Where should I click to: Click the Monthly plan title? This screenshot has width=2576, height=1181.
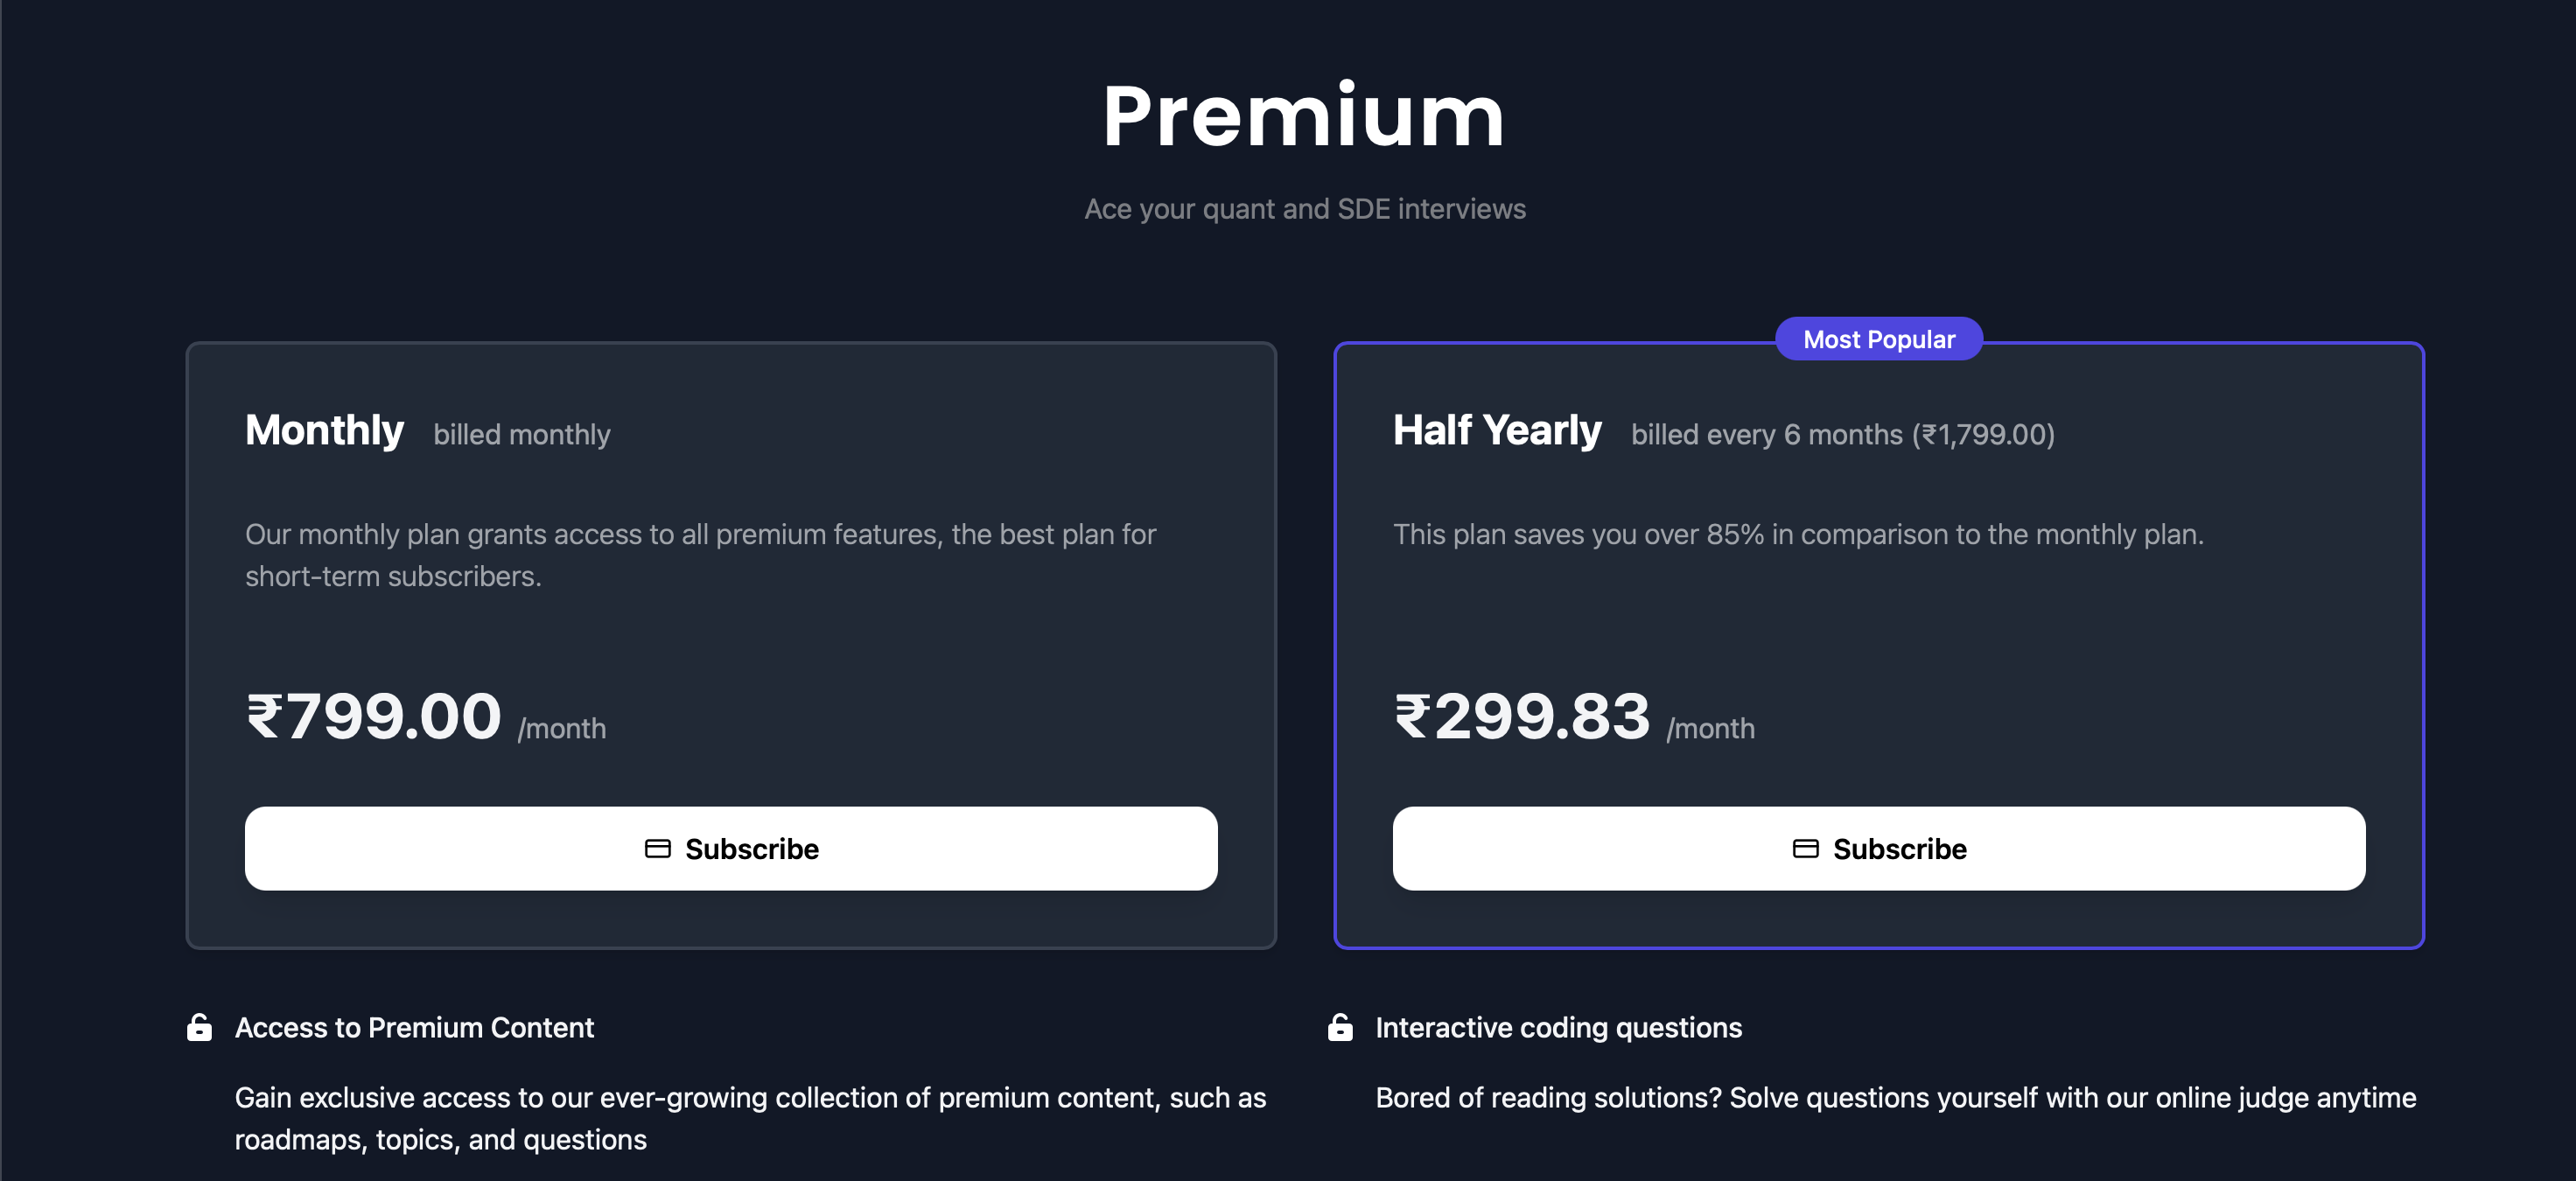tap(324, 430)
